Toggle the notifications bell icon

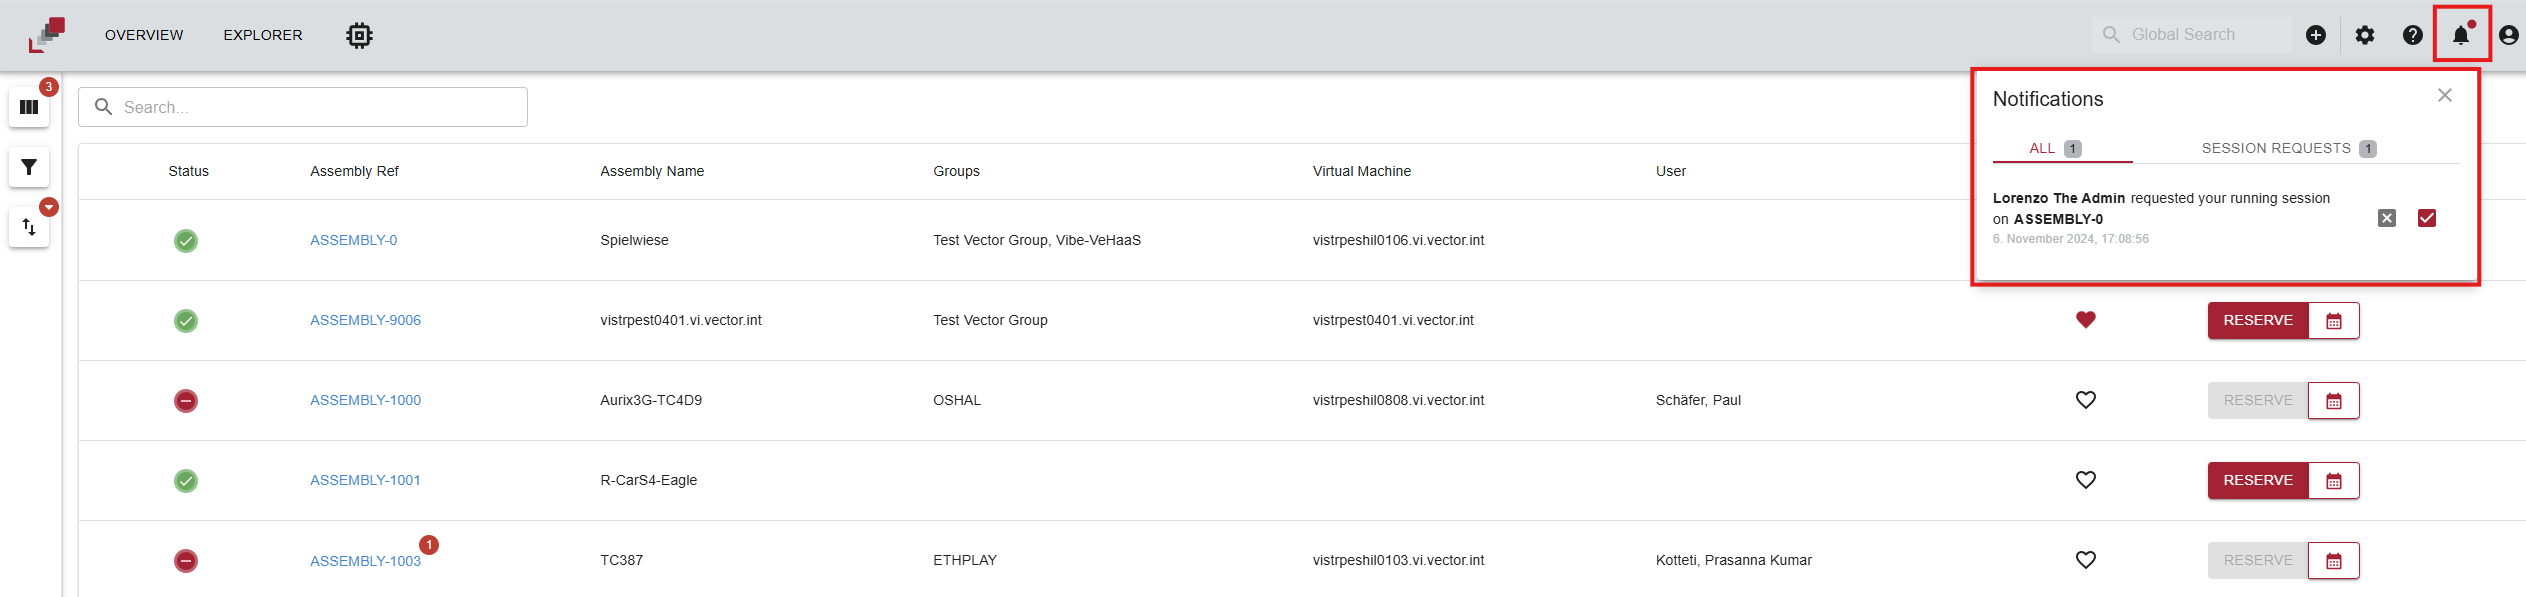click(x=2461, y=35)
